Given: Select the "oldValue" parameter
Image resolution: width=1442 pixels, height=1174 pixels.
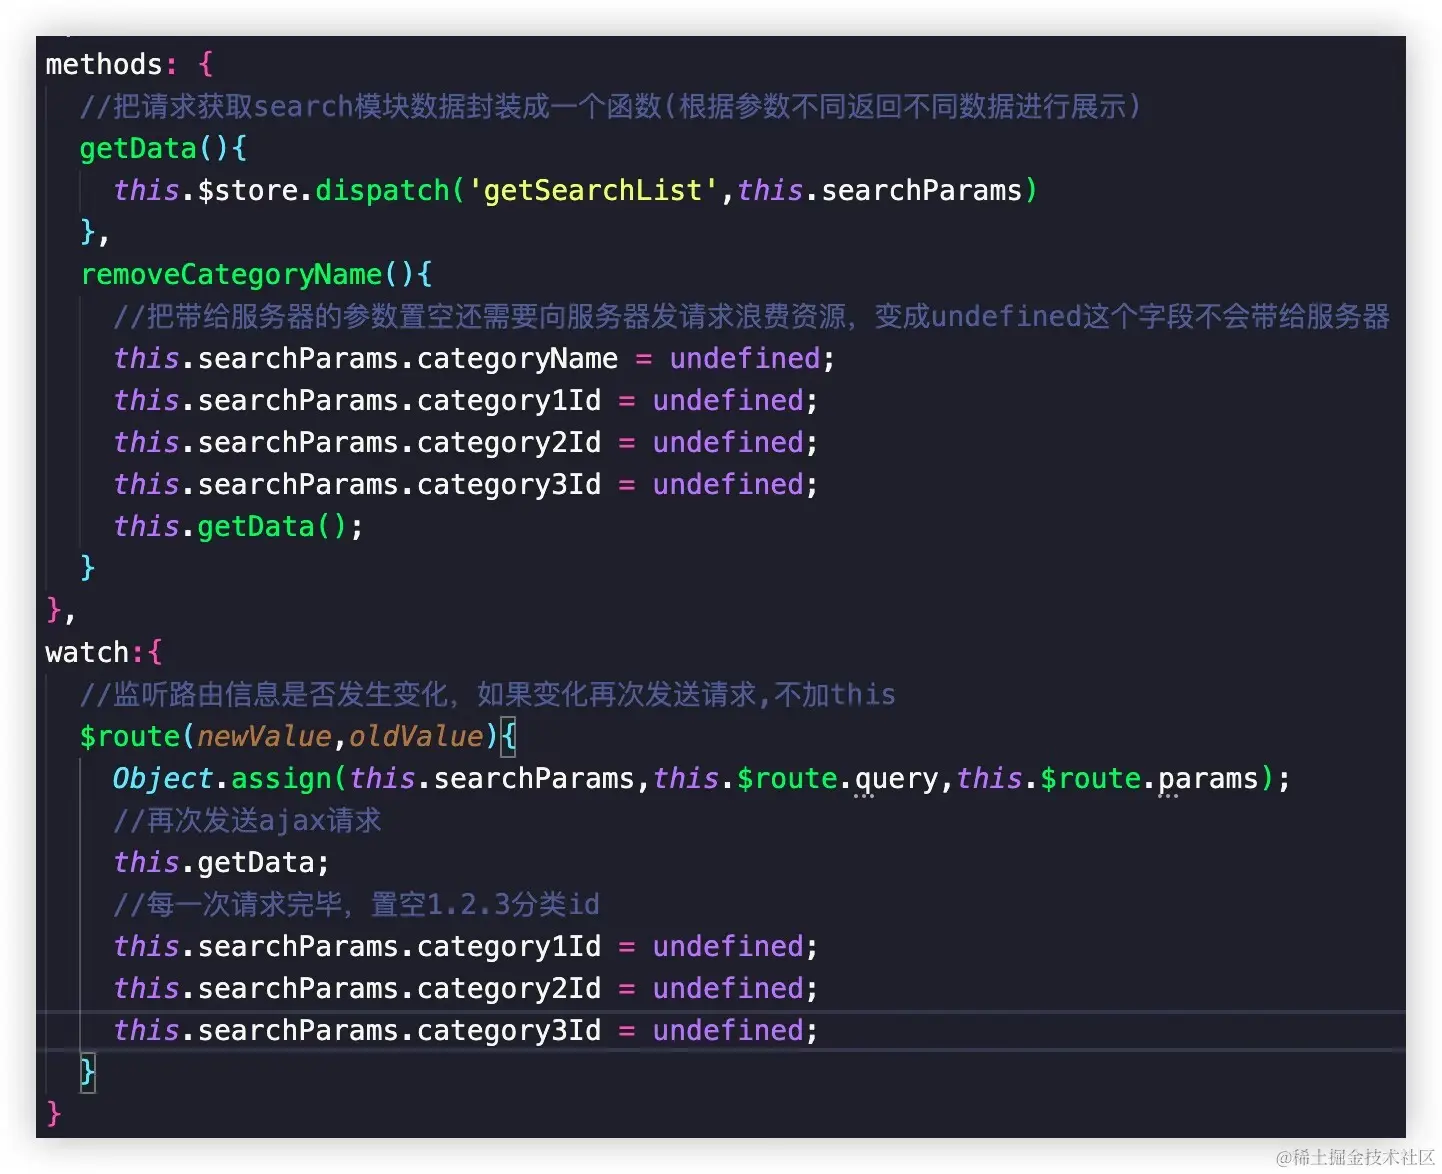Looking at the screenshot, I should point(416,737).
